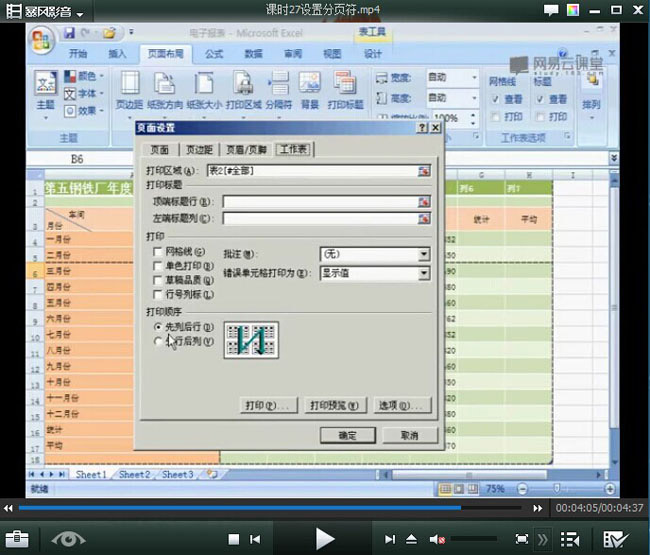Enable 草稿品质 checkbox
650x555 pixels.
pos(158,280)
